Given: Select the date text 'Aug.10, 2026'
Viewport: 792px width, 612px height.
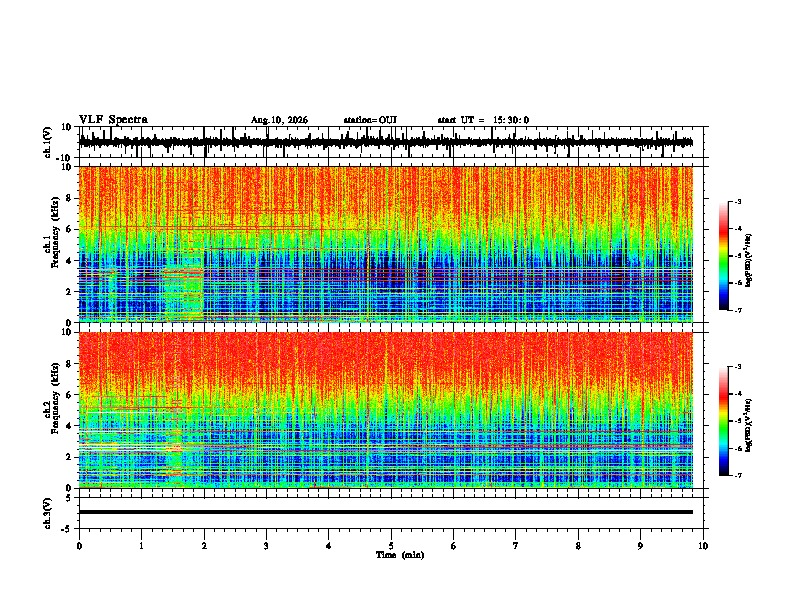Looking at the screenshot, I should pyautogui.click(x=279, y=120).
